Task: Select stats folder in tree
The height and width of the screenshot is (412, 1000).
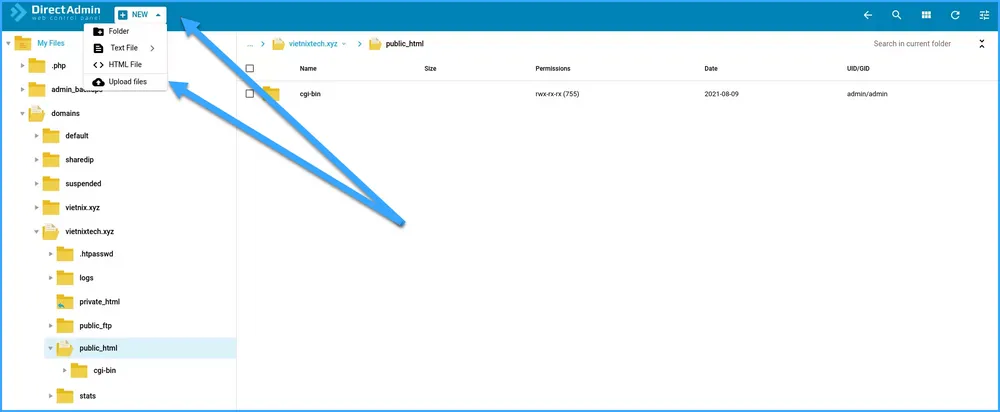Action: [87, 396]
